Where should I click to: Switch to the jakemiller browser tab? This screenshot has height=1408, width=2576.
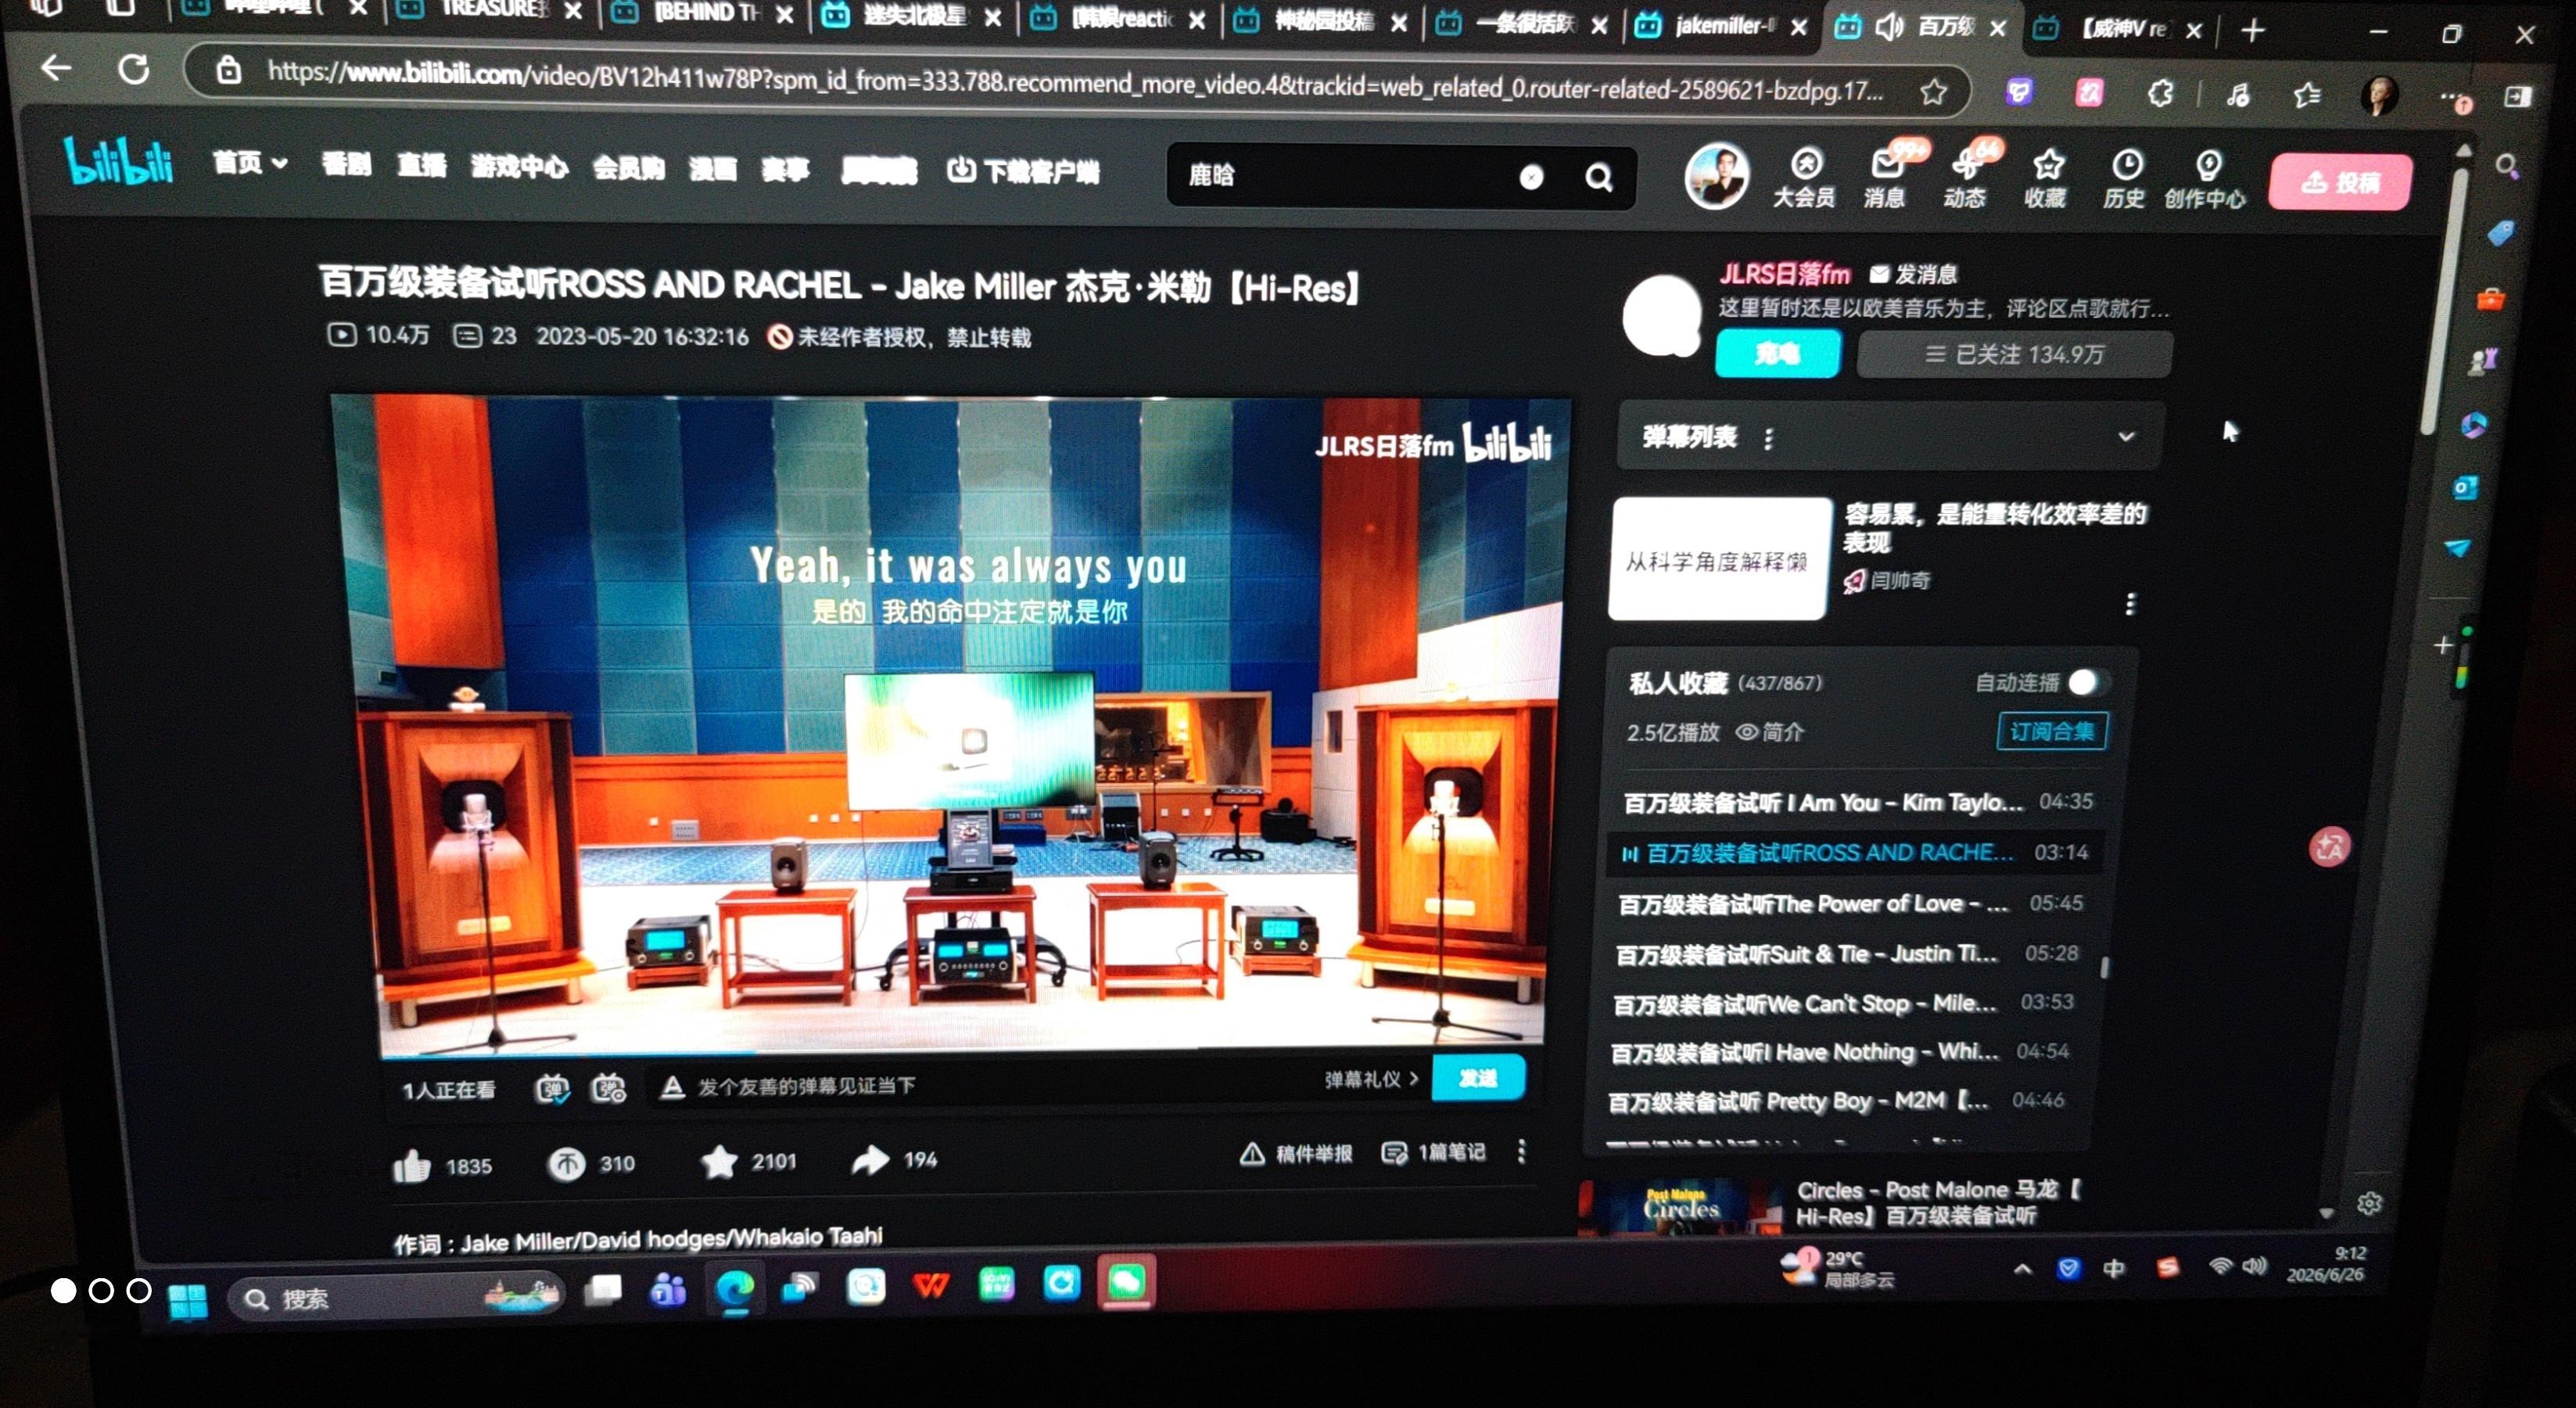point(1723,26)
